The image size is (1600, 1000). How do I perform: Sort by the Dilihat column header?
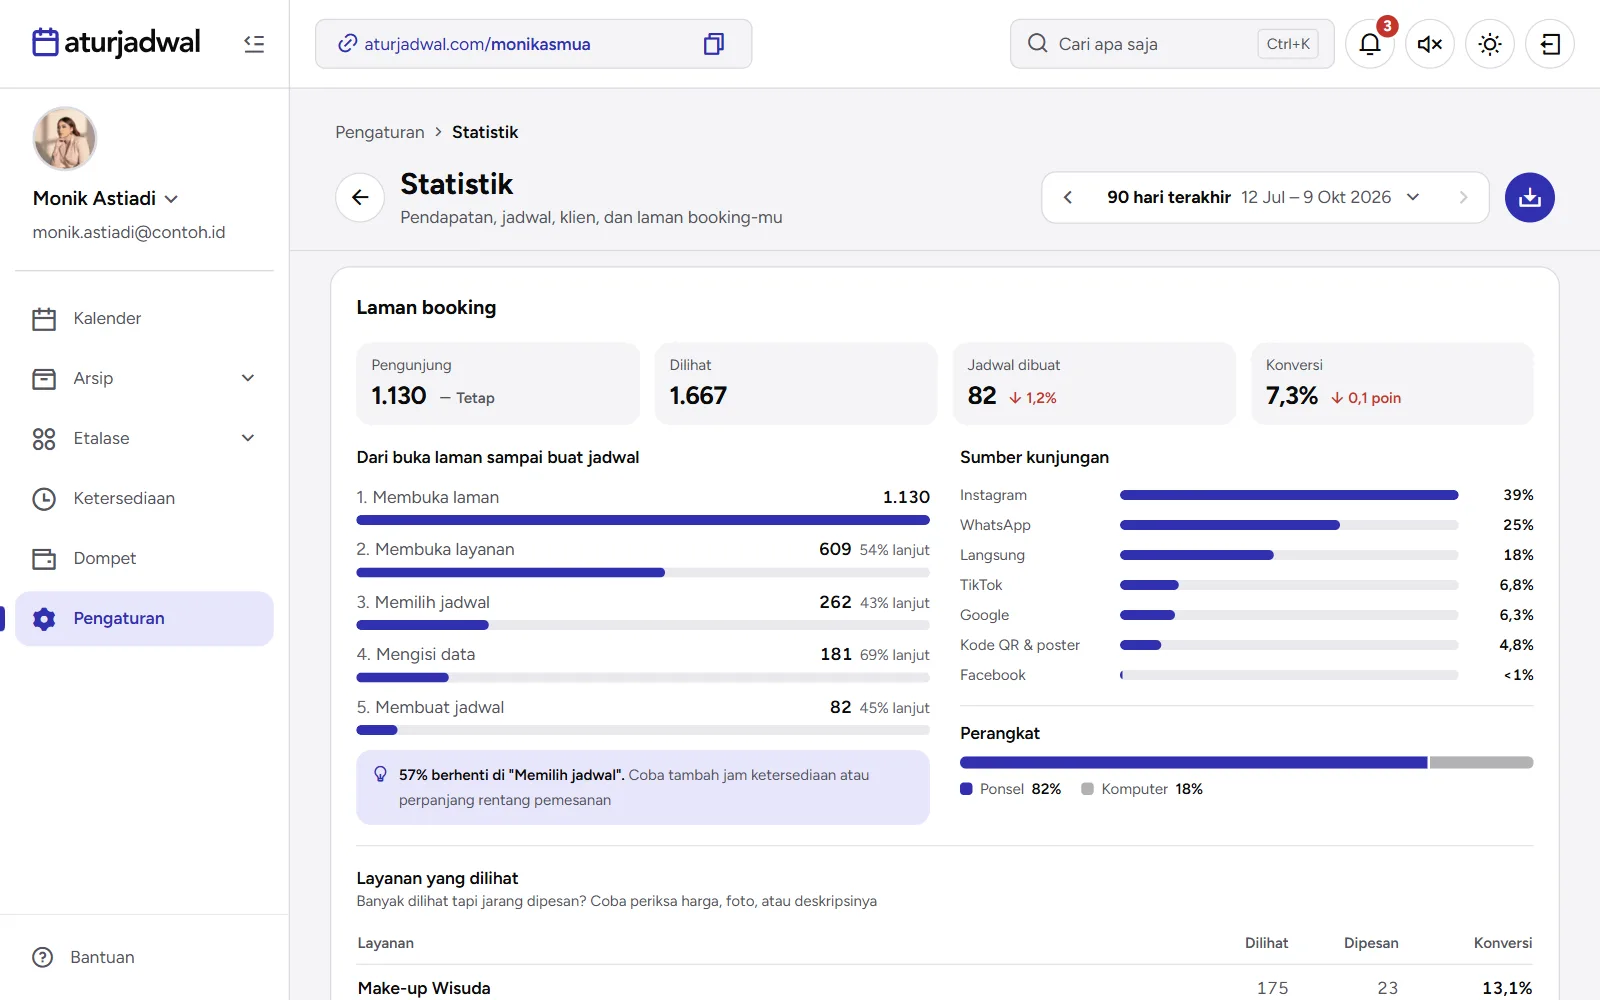point(1266,943)
